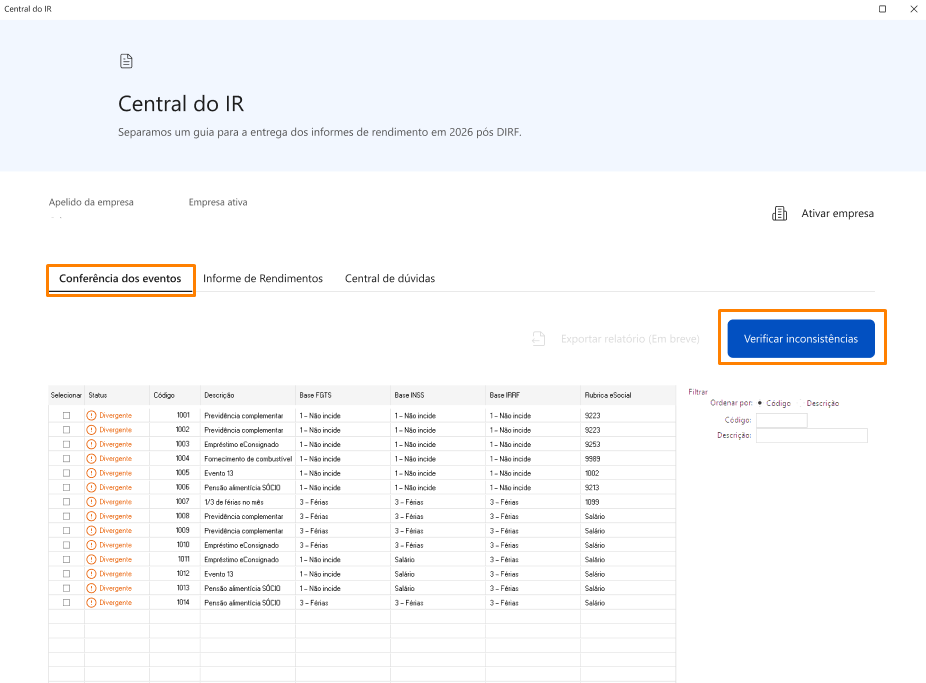Click the Rubrica eSocial value 9989

click(592, 459)
